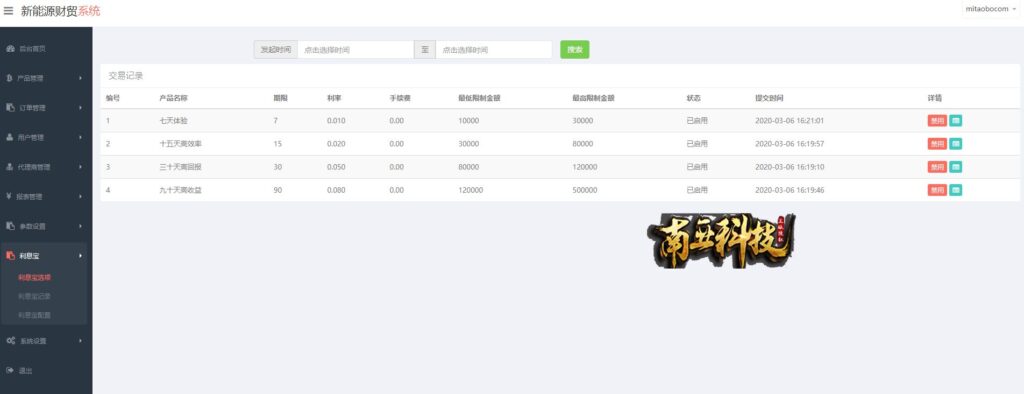The height and width of the screenshot is (394, 1024).
Task: Click the 最低限制金额 column header
Action: [x=479, y=98]
